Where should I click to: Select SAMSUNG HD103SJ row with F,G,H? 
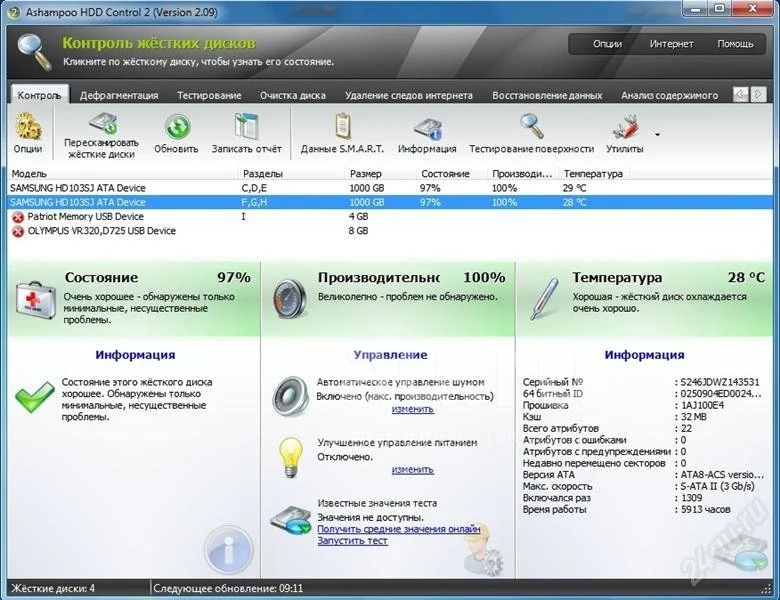(390, 202)
